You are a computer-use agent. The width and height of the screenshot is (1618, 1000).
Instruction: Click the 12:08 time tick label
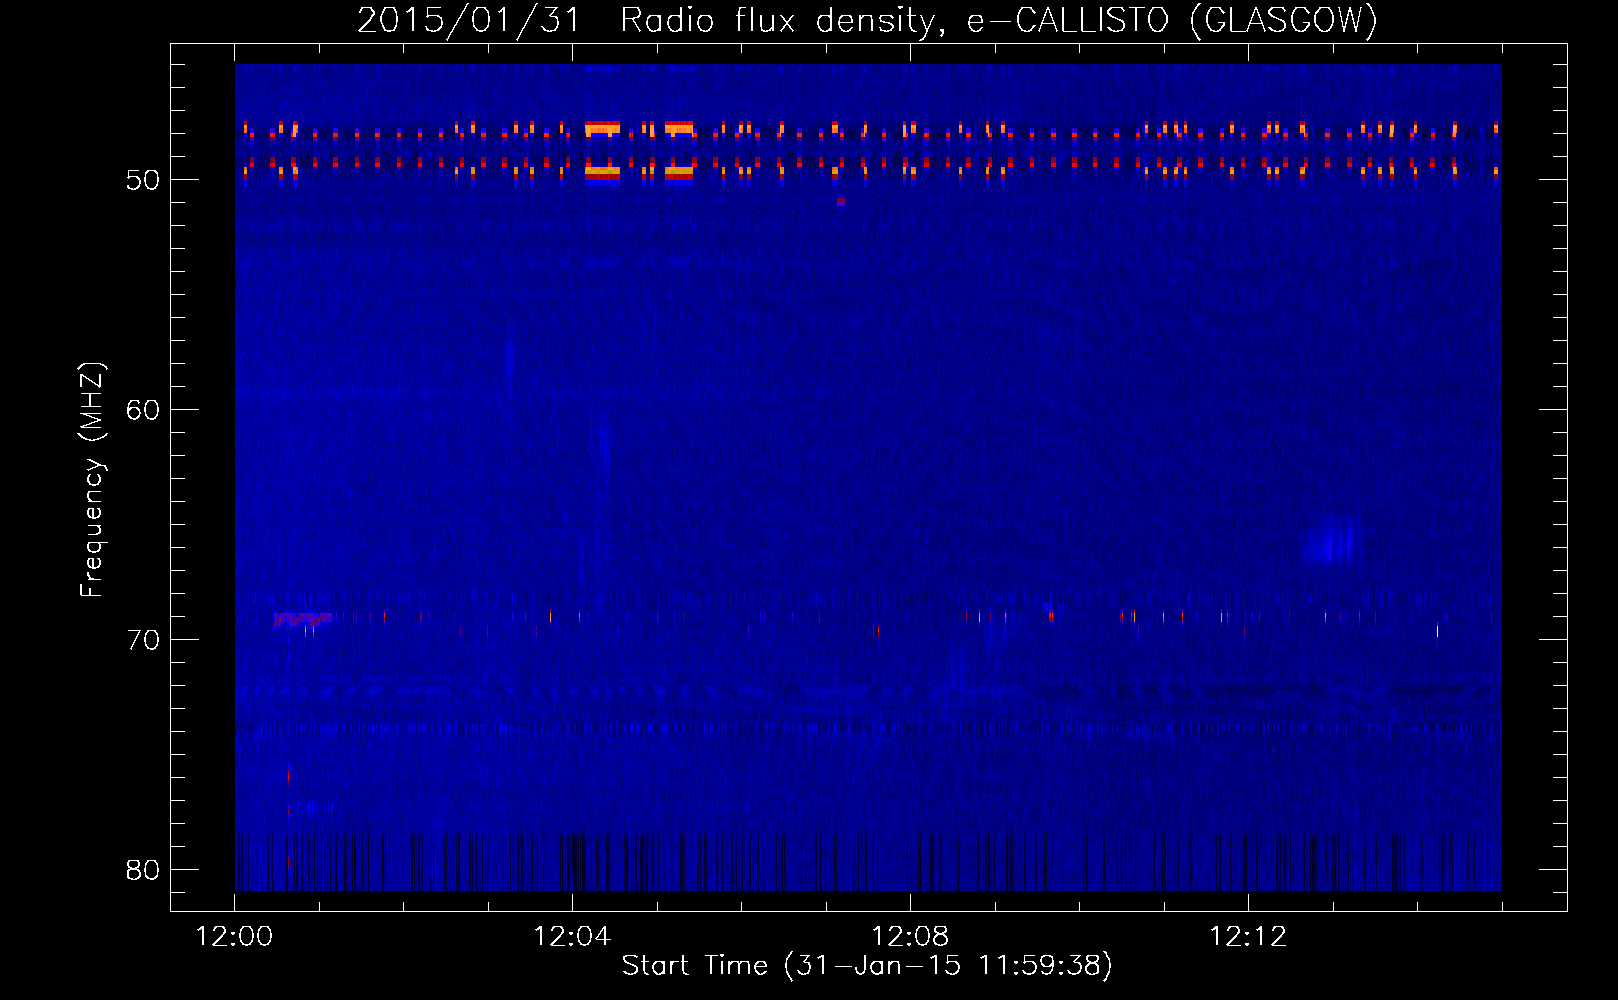coord(910,937)
